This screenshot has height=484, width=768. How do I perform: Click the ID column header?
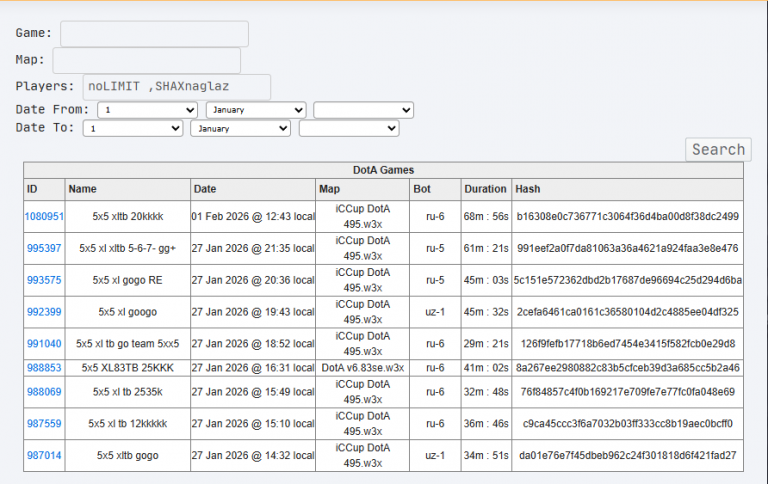[x=44, y=189]
